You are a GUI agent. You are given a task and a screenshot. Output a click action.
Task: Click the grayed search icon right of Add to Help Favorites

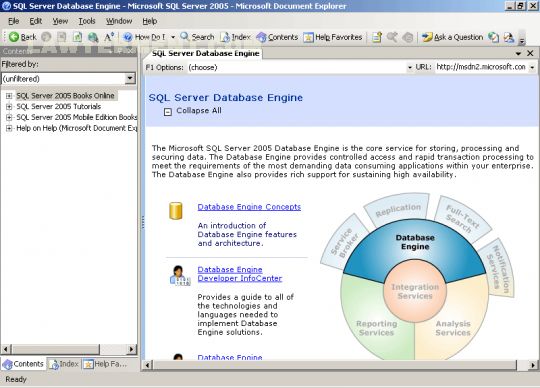pyautogui.click(x=392, y=37)
